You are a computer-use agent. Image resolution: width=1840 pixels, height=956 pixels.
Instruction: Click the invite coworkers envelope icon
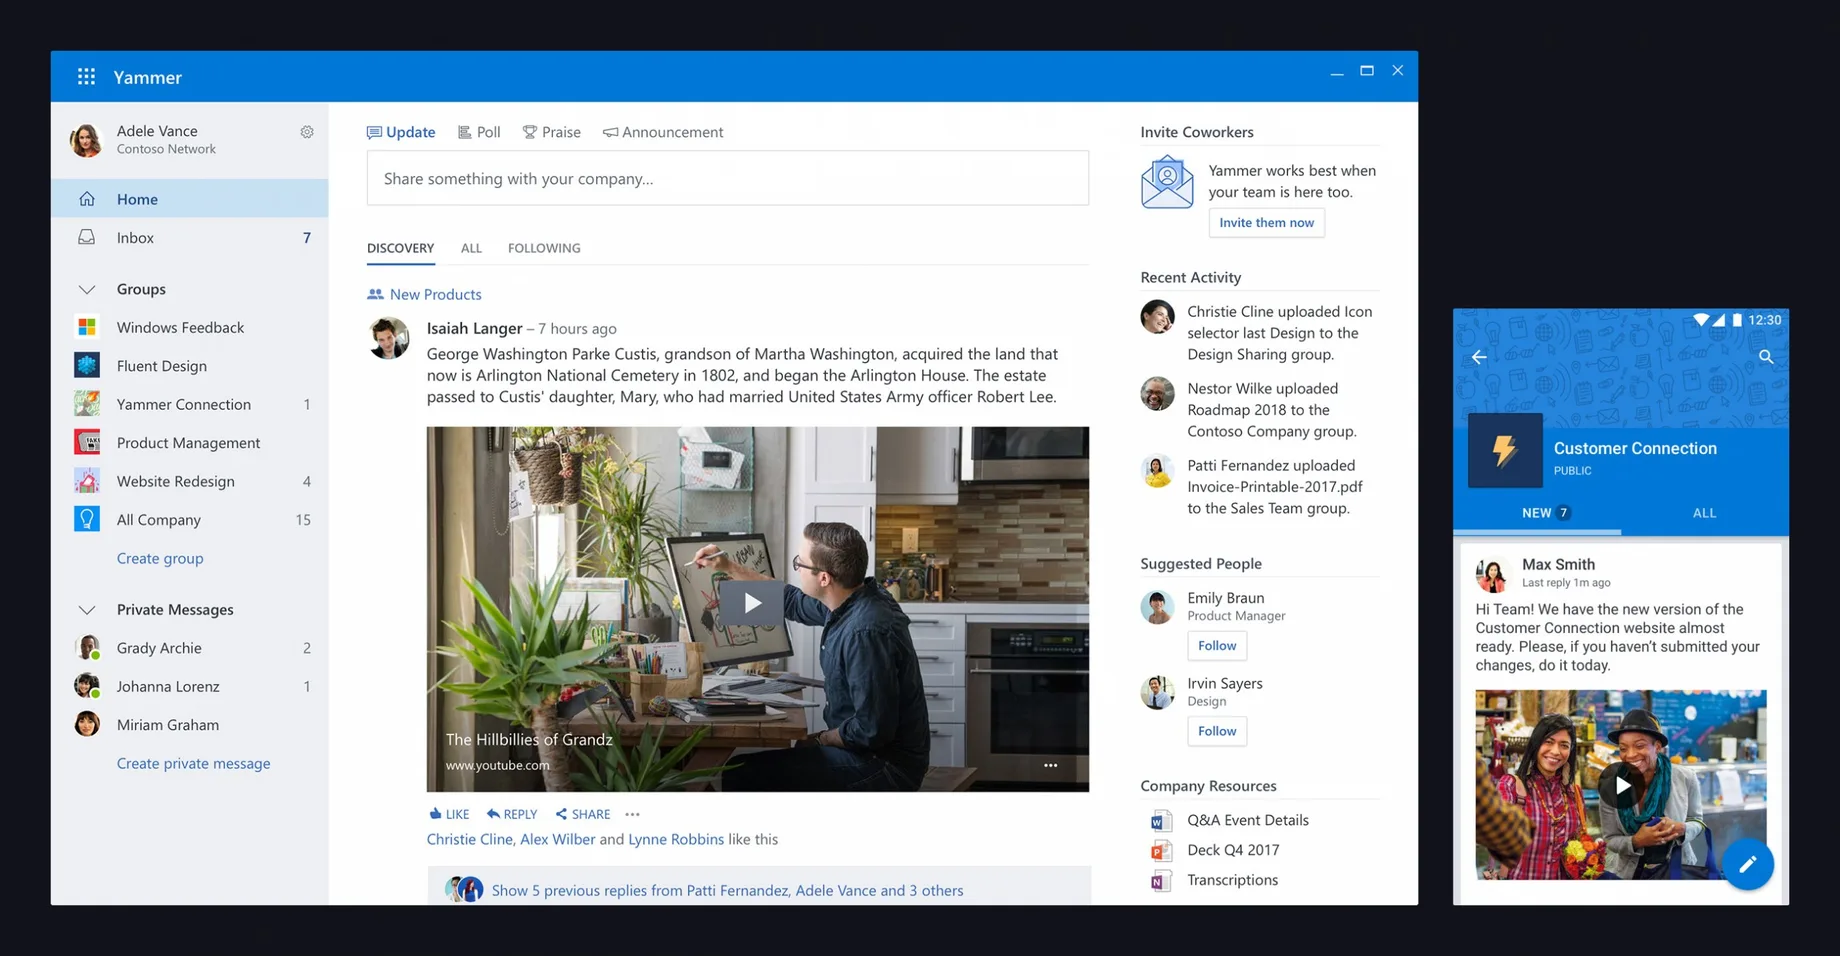[x=1167, y=182]
